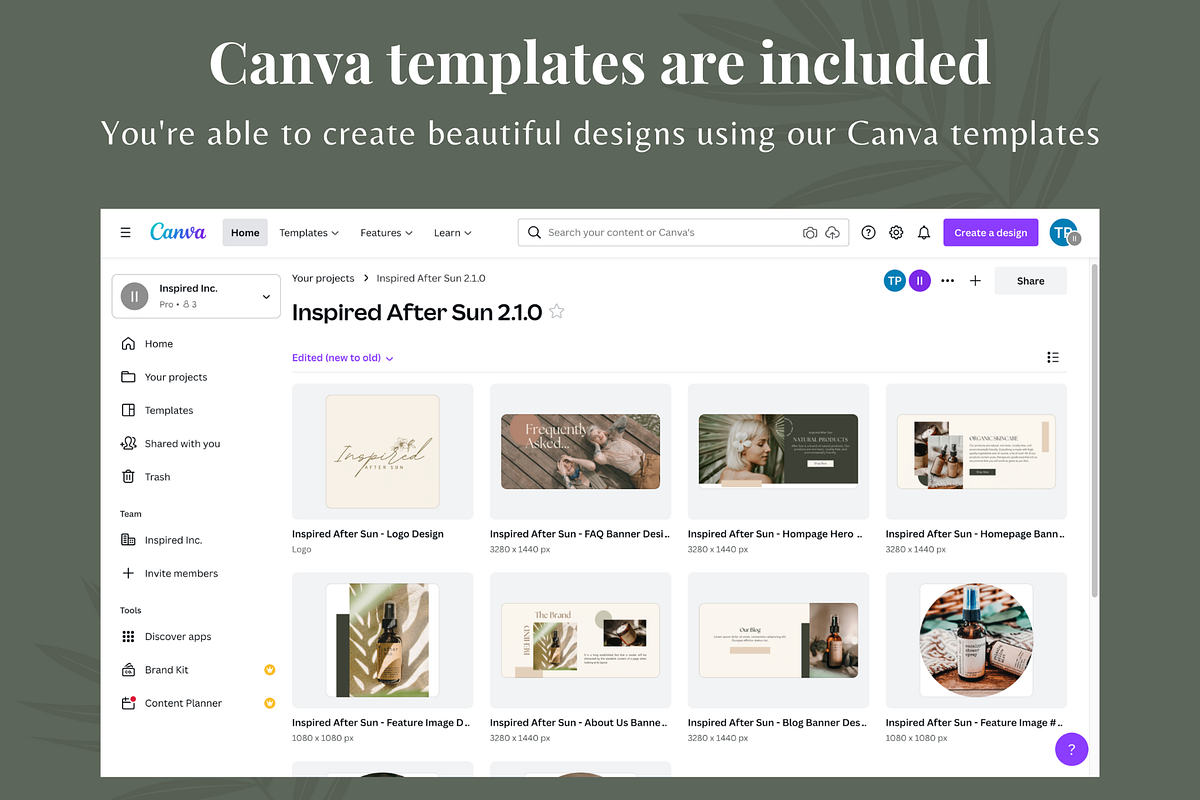Open the help question mark icon

tap(868, 232)
